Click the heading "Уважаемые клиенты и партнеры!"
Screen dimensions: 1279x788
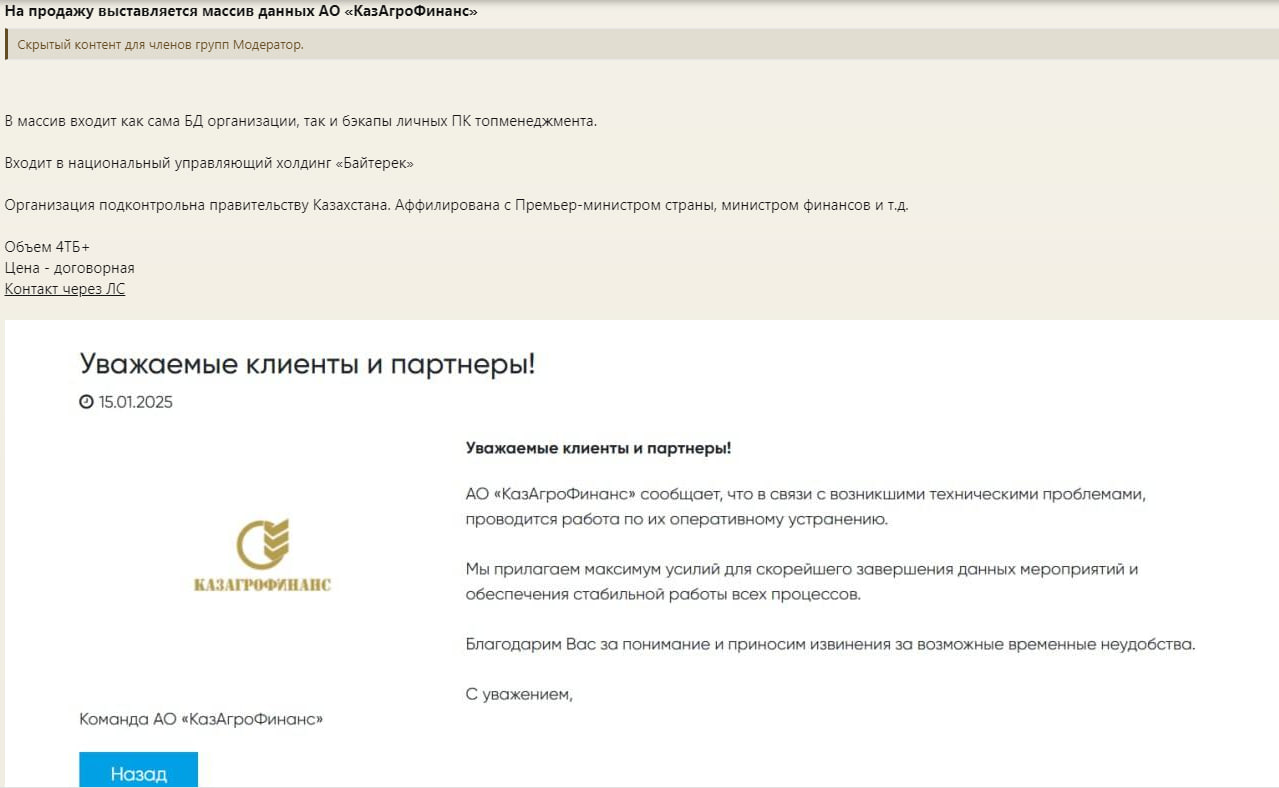point(308,363)
